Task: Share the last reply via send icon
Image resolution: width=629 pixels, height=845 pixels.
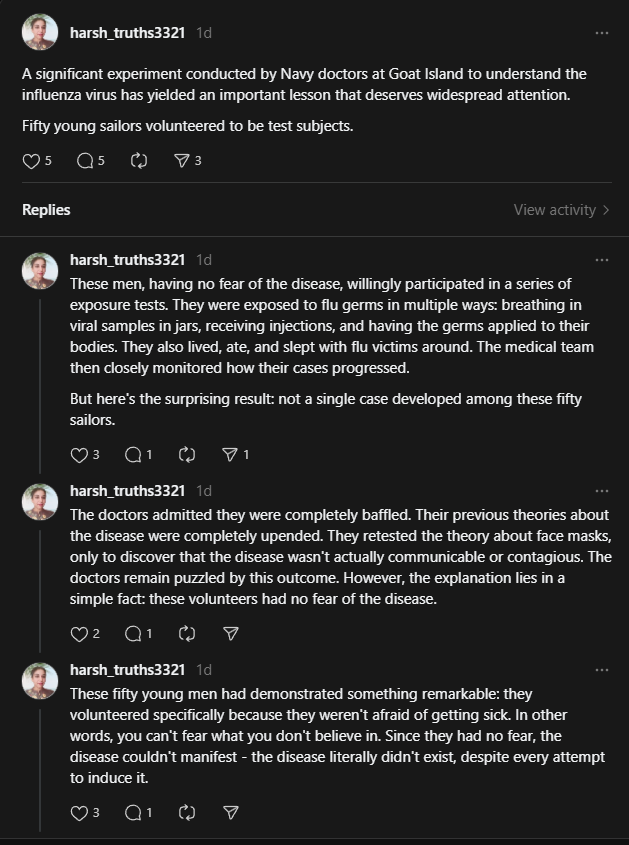Action: pos(231,813)
